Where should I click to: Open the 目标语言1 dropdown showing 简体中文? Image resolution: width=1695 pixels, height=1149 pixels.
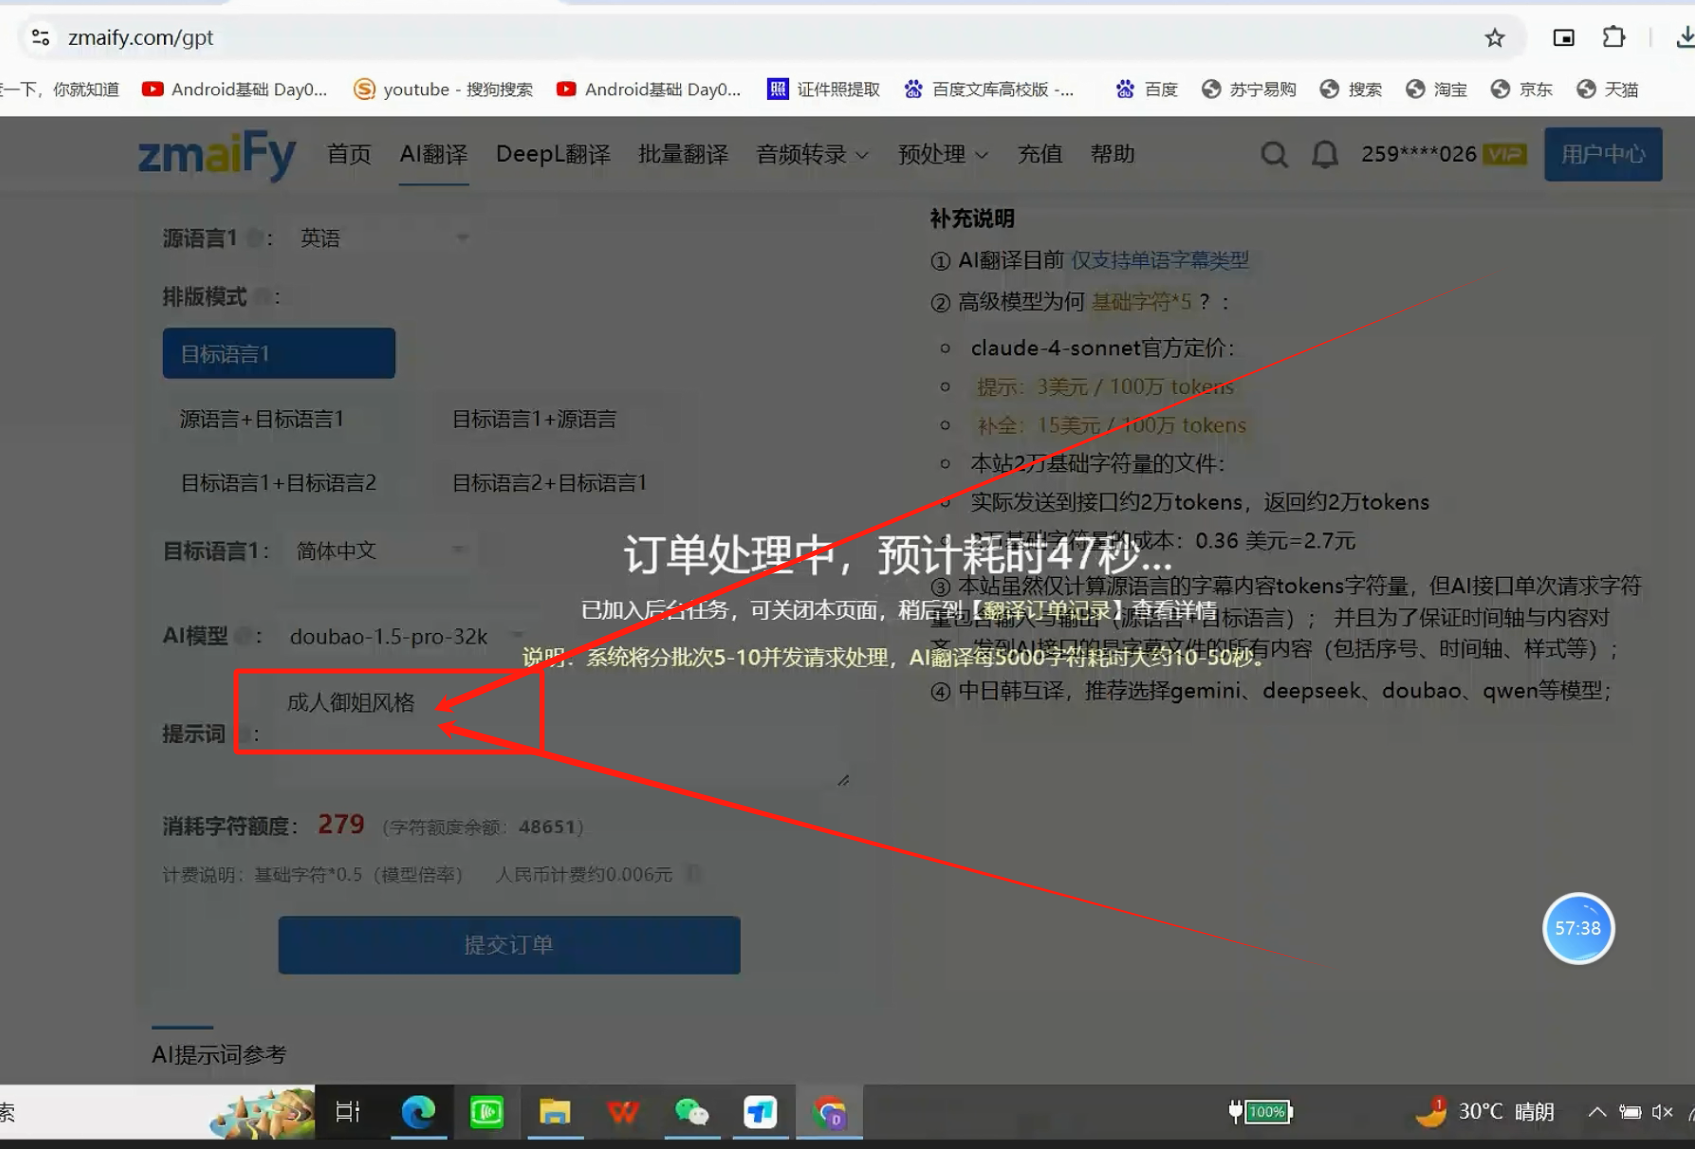(379, 550)
